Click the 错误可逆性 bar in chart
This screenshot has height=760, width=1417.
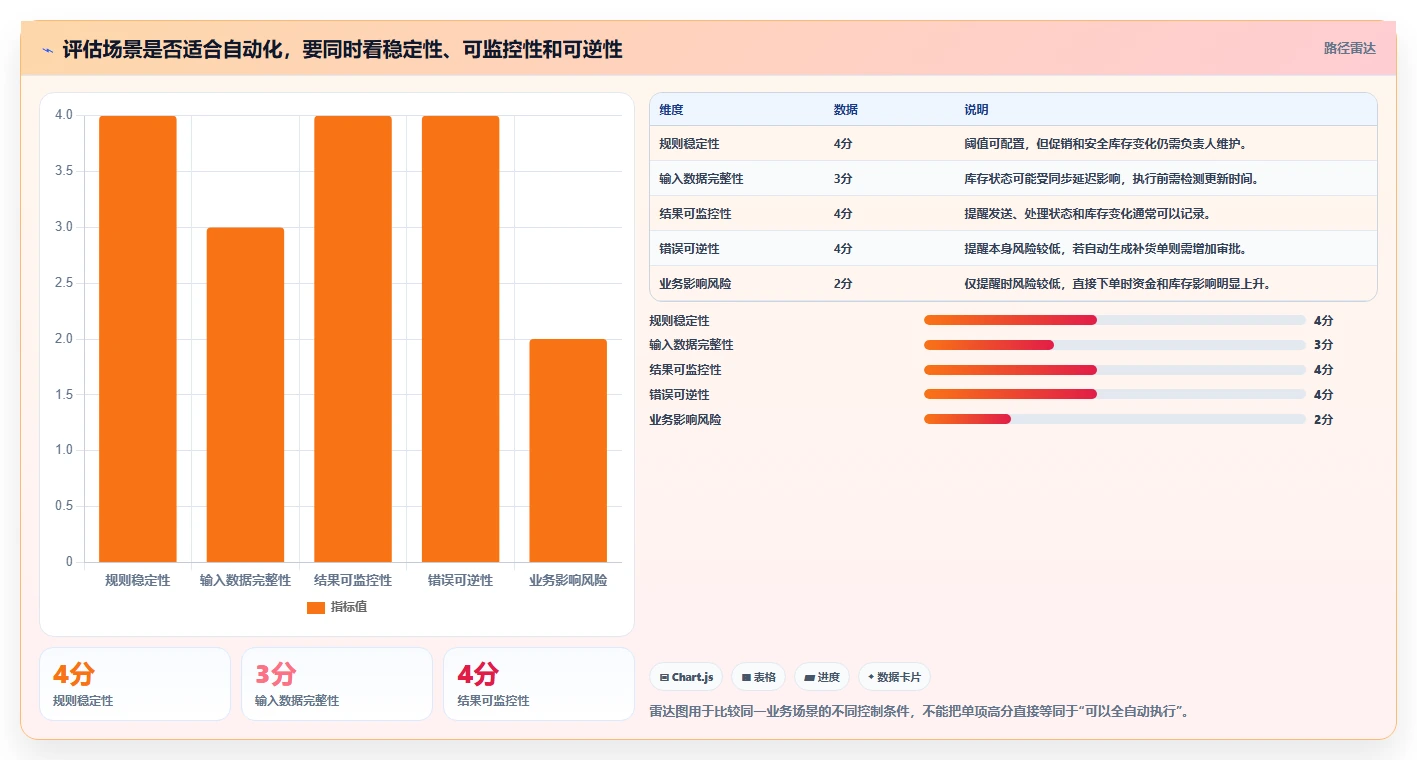click(460, 339)
